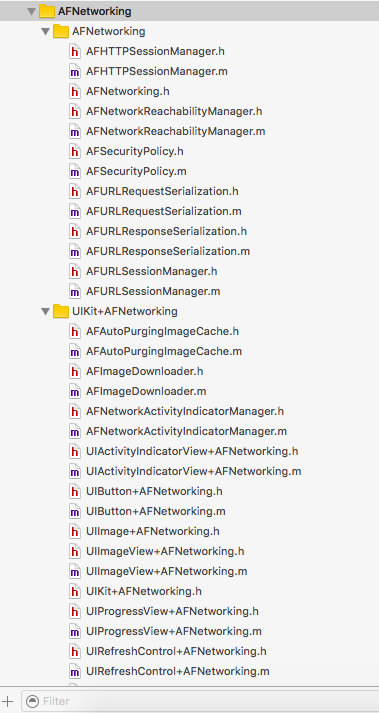Click the filter scope icon beside Filter

32,701
